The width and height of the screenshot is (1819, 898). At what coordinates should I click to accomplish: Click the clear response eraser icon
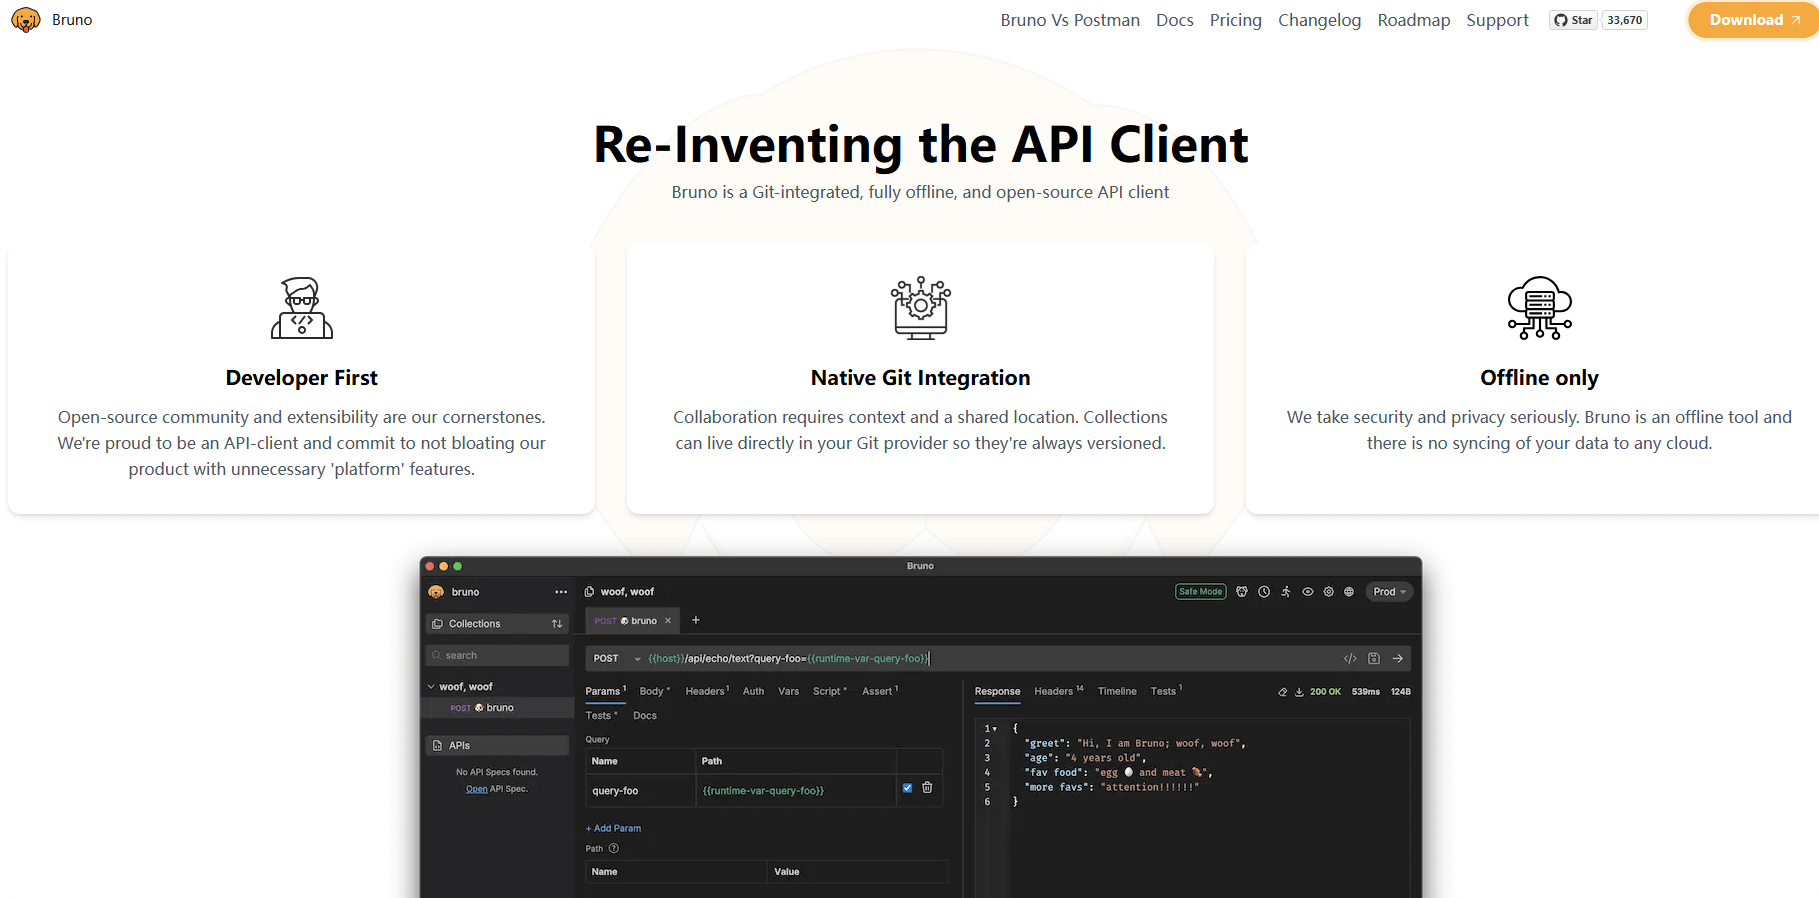[1282, 692]
